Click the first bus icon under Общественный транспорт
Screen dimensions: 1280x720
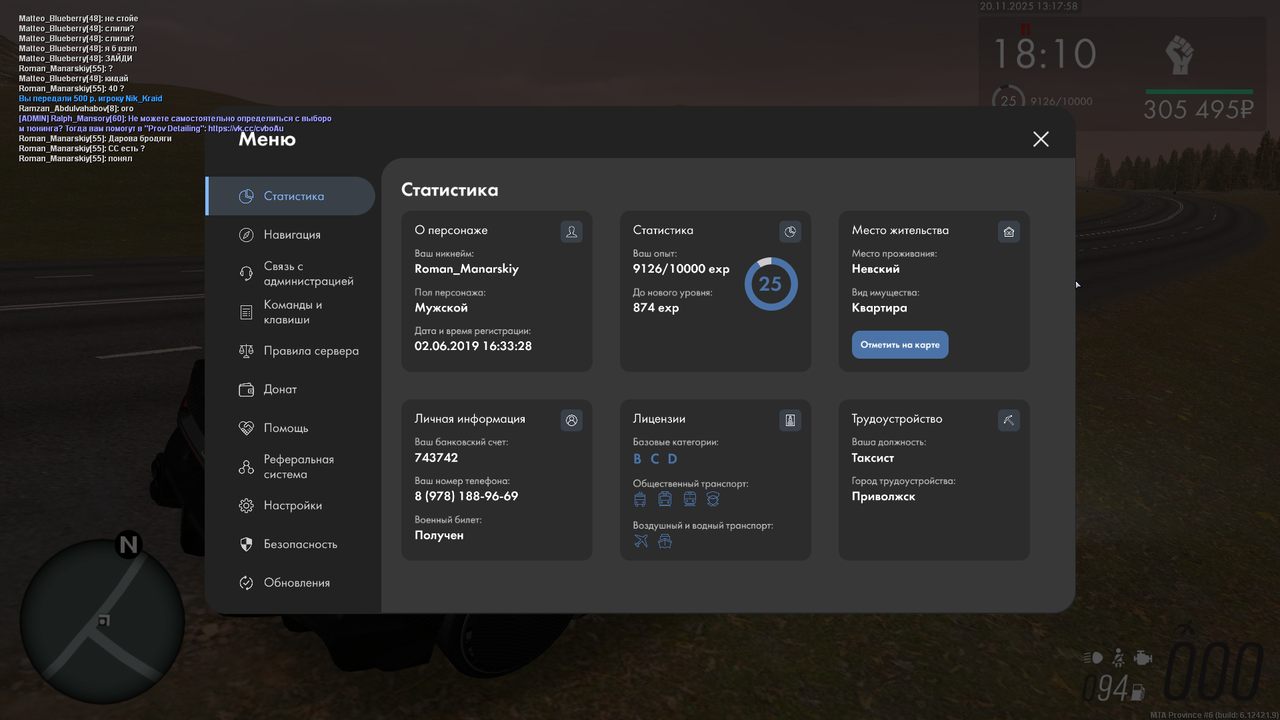(640, 500)
